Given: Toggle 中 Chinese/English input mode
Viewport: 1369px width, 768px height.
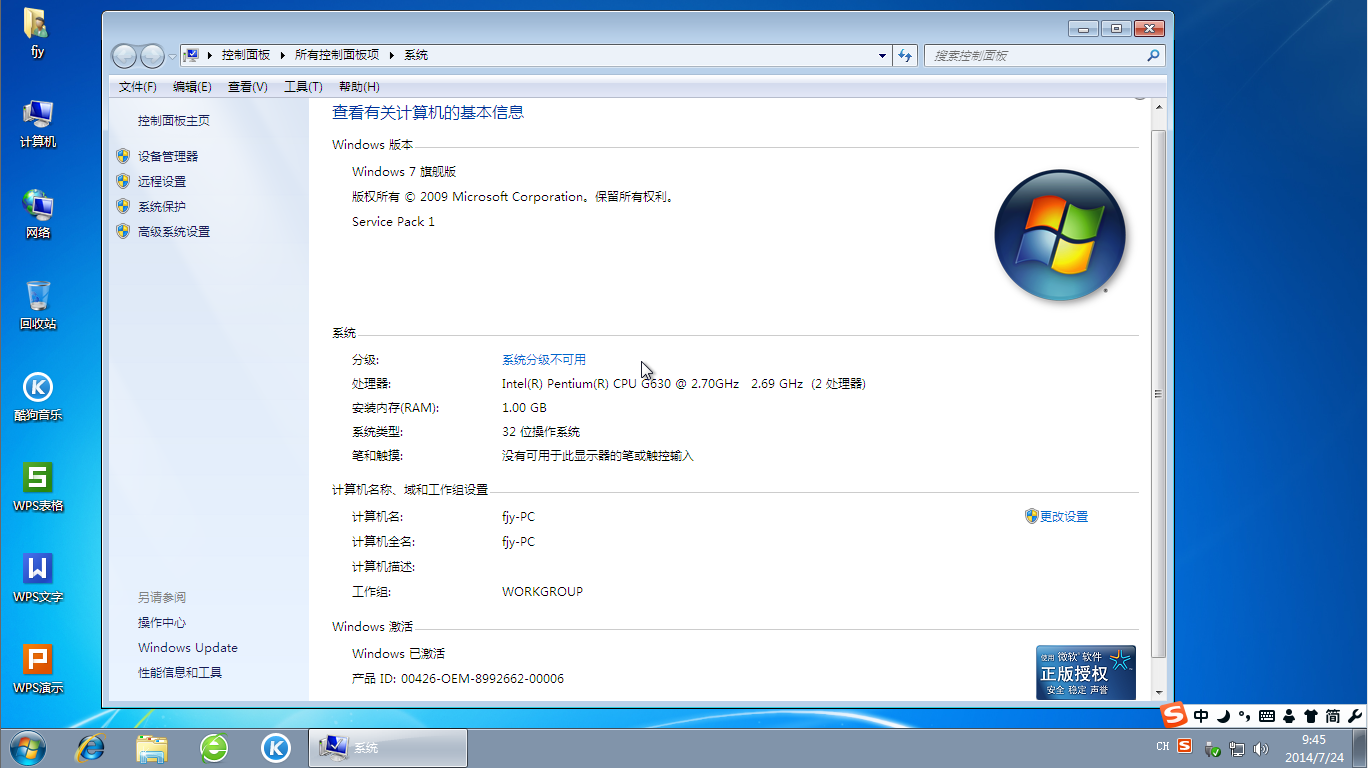Looking at the screenshot, I should 1201,716.
